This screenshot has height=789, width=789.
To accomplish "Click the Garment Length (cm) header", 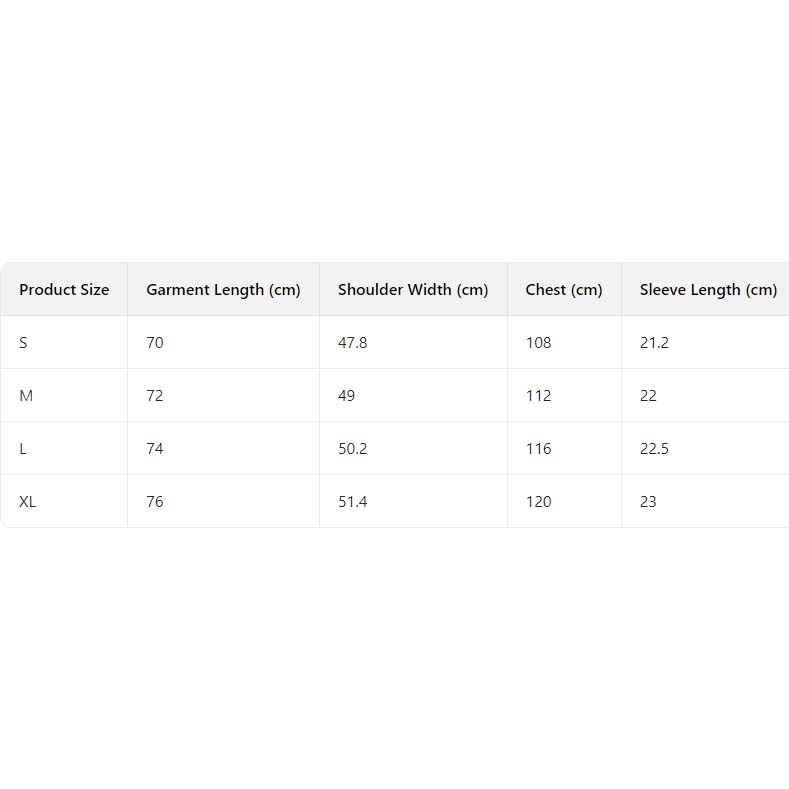I will coord(223,290).
